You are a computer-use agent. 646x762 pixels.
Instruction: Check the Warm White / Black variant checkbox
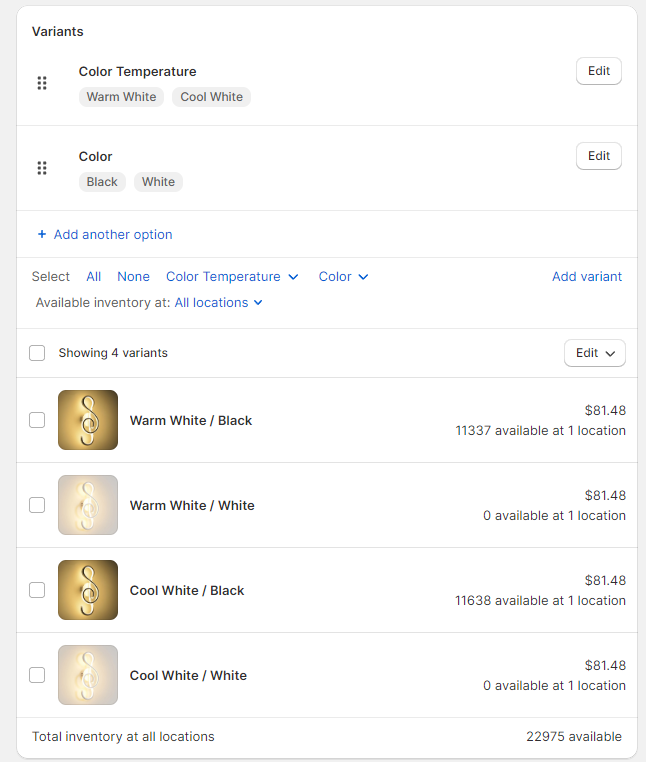tap(37, 420)
